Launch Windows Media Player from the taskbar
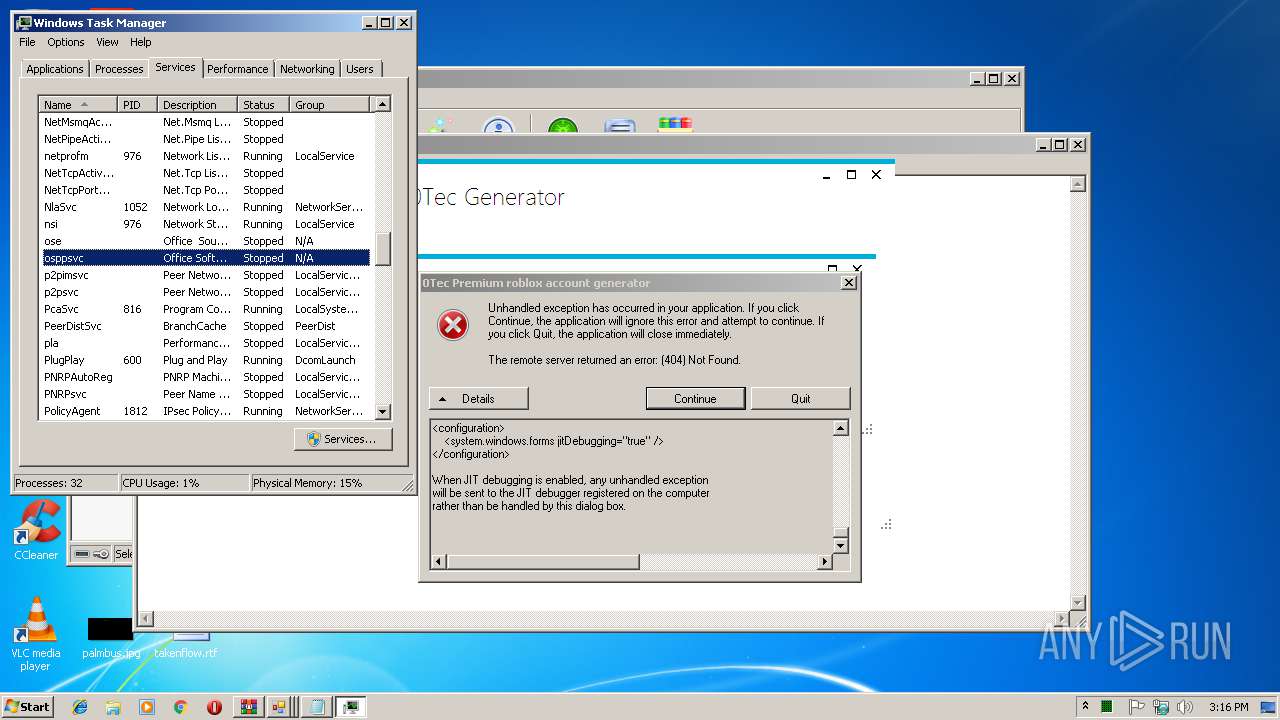The image size is (1280, 720). click(x=147, y=707)
